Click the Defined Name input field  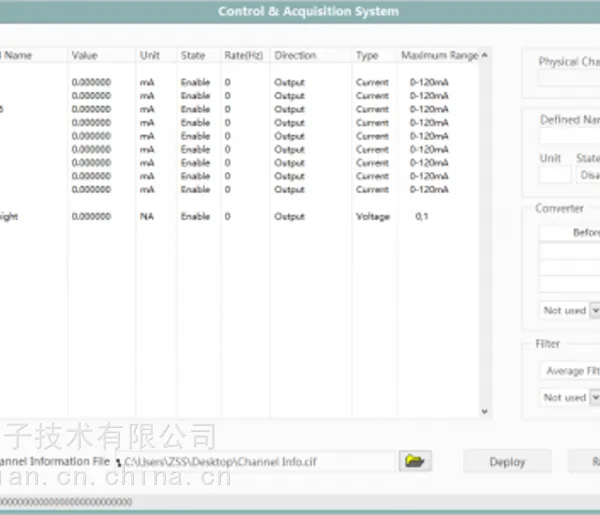(570, 136)
